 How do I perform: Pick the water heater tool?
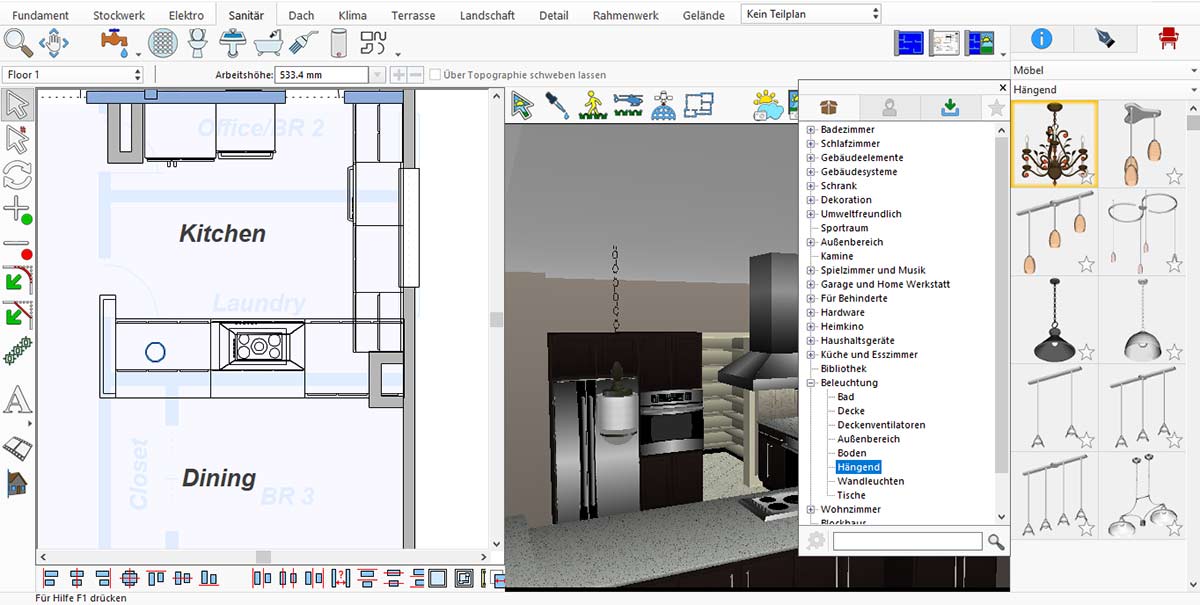coord(338,42)
